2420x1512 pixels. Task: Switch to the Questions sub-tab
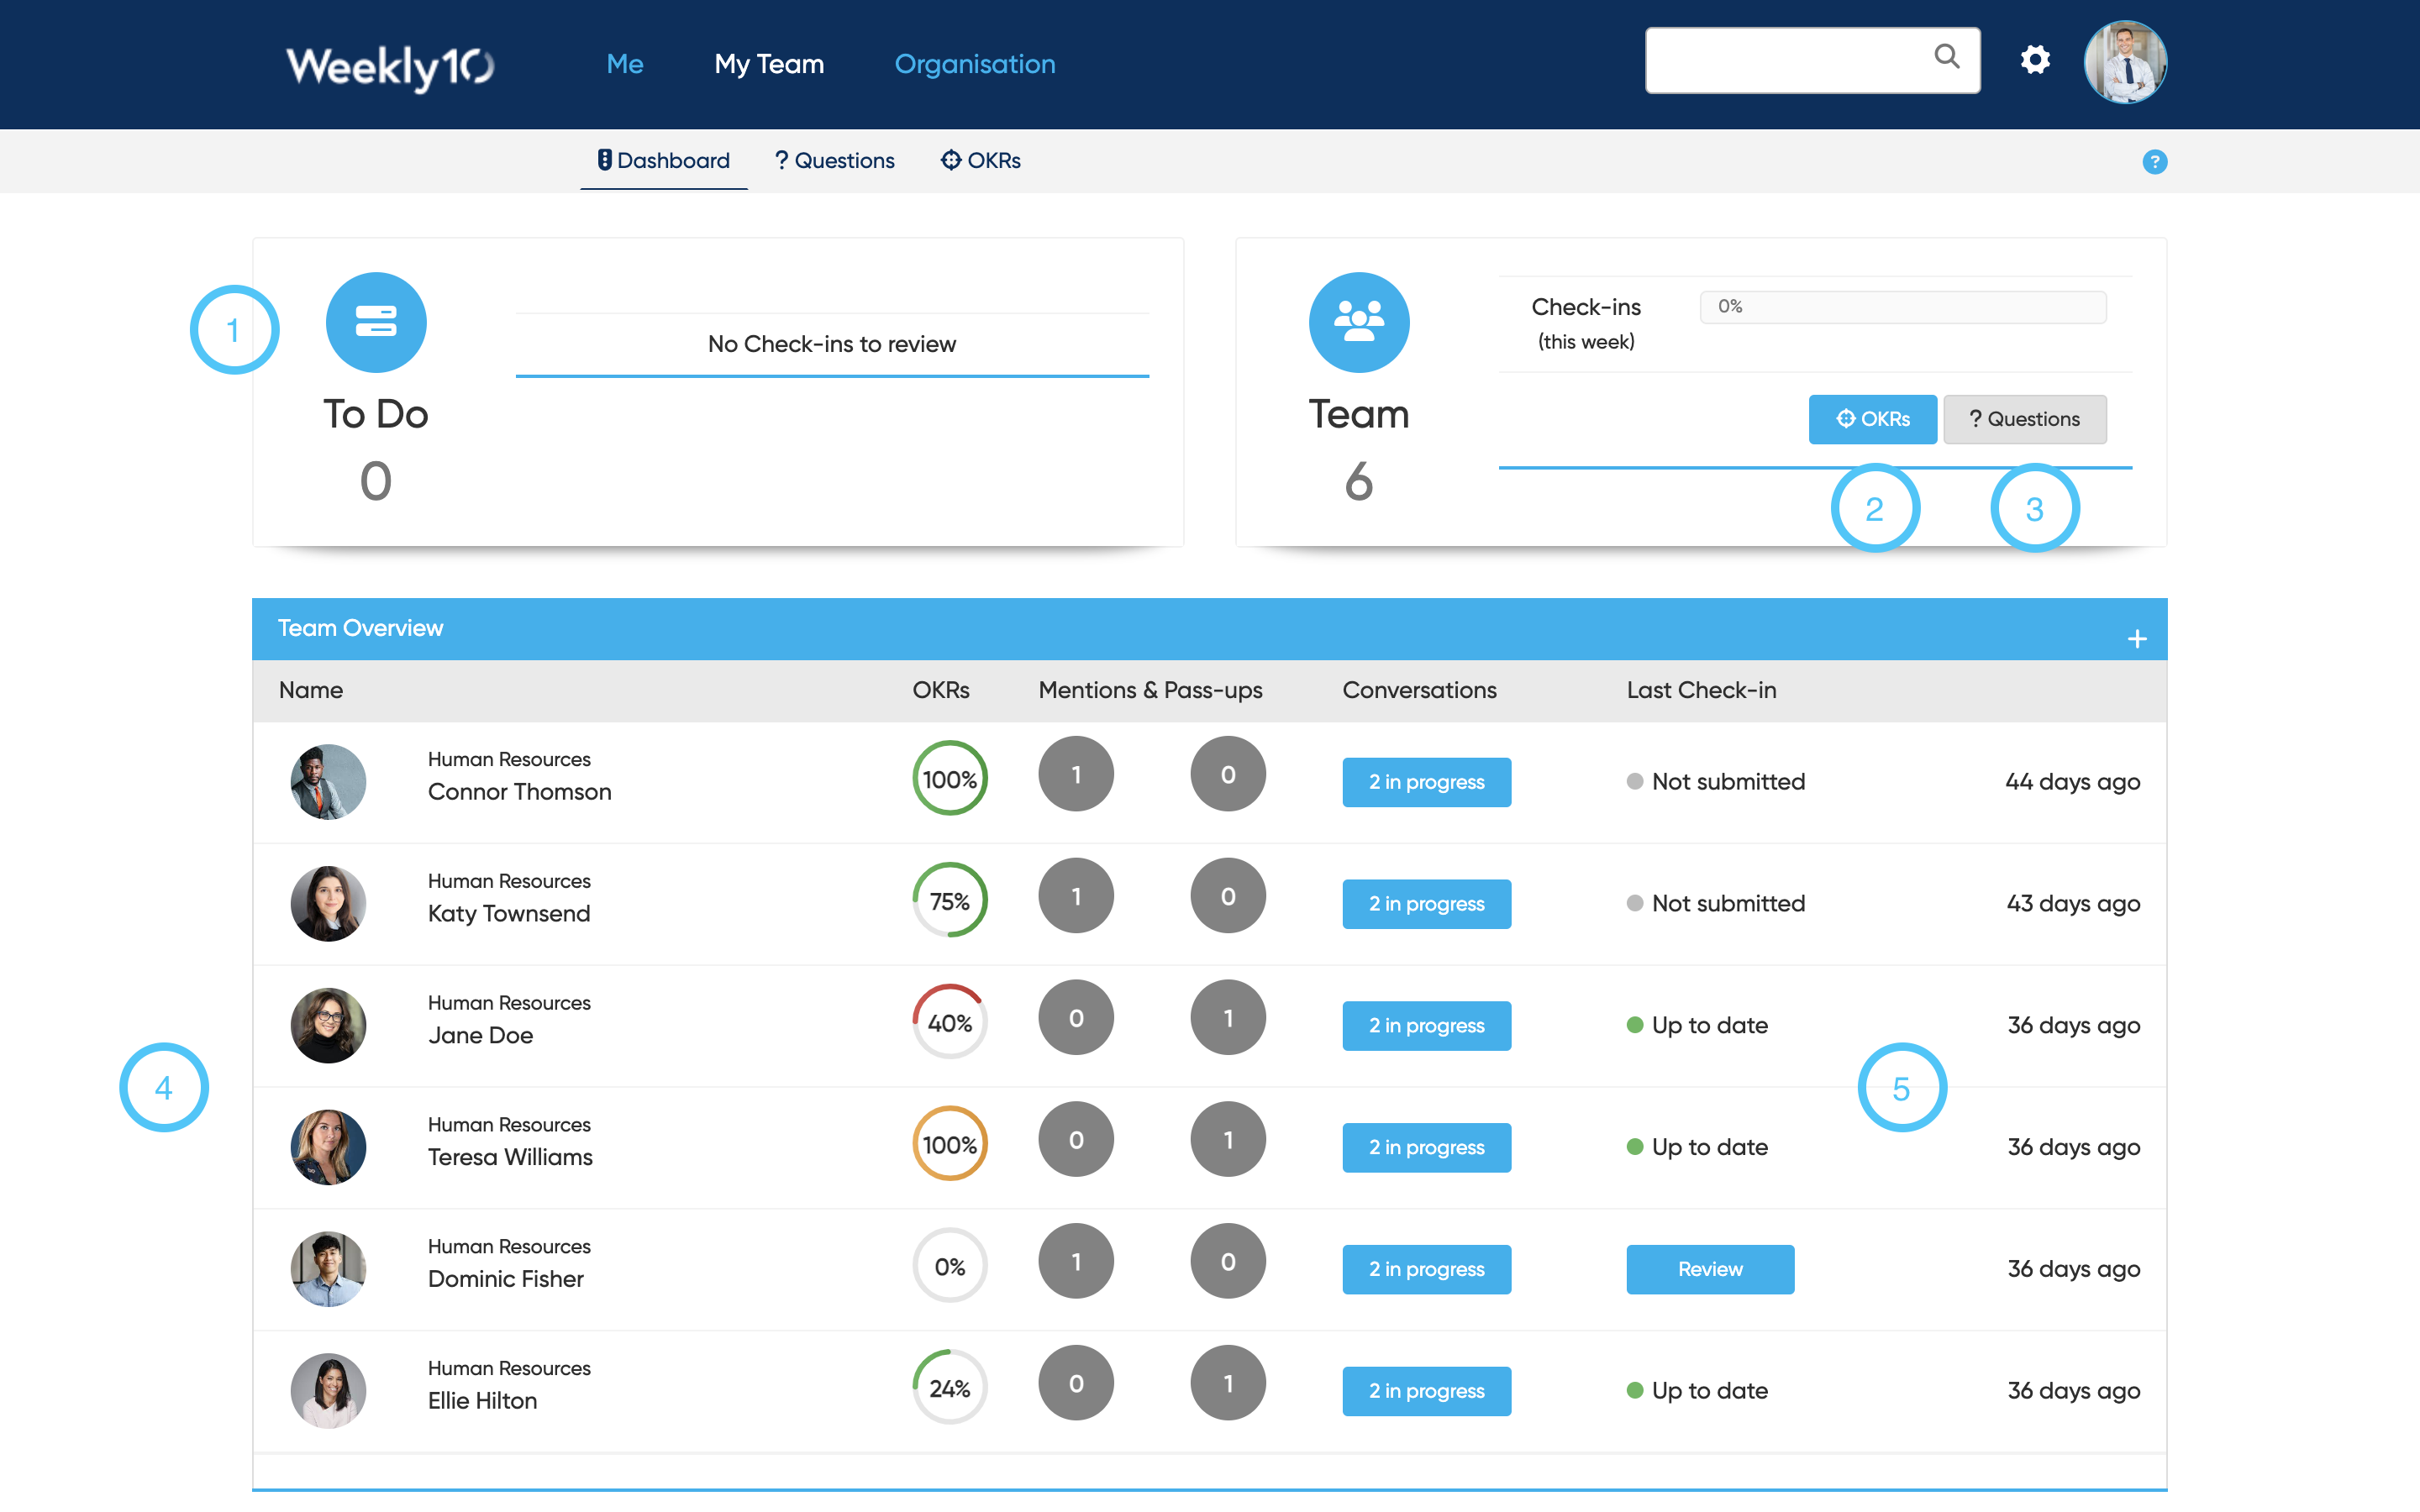pyautogui.click(x=834, y=161)
